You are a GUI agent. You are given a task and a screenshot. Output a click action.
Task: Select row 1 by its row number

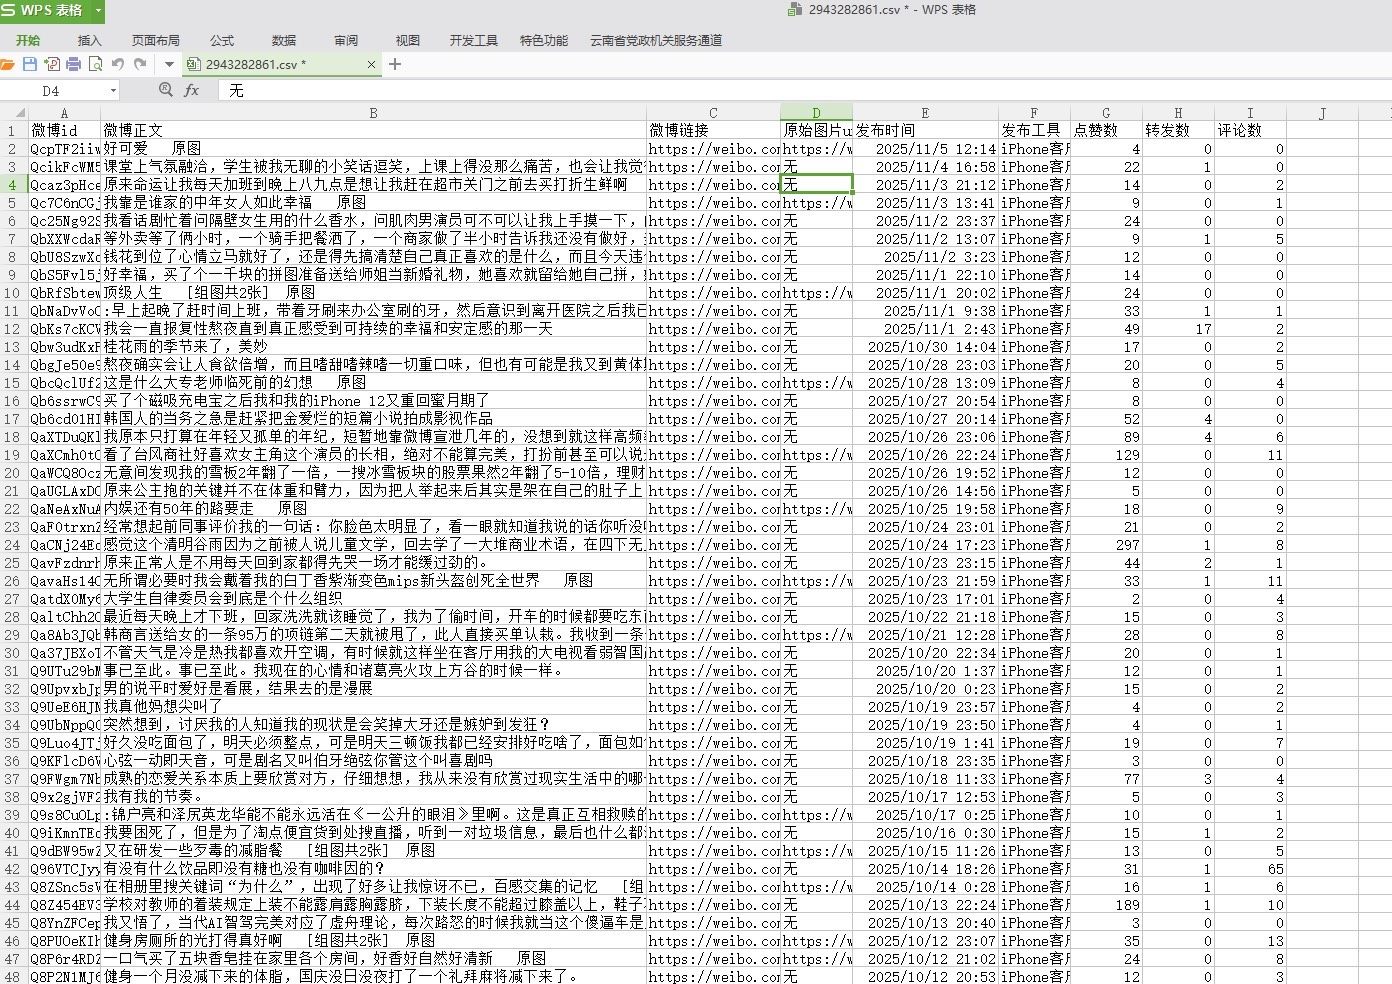pyautogui.click(x=14, y=131)
